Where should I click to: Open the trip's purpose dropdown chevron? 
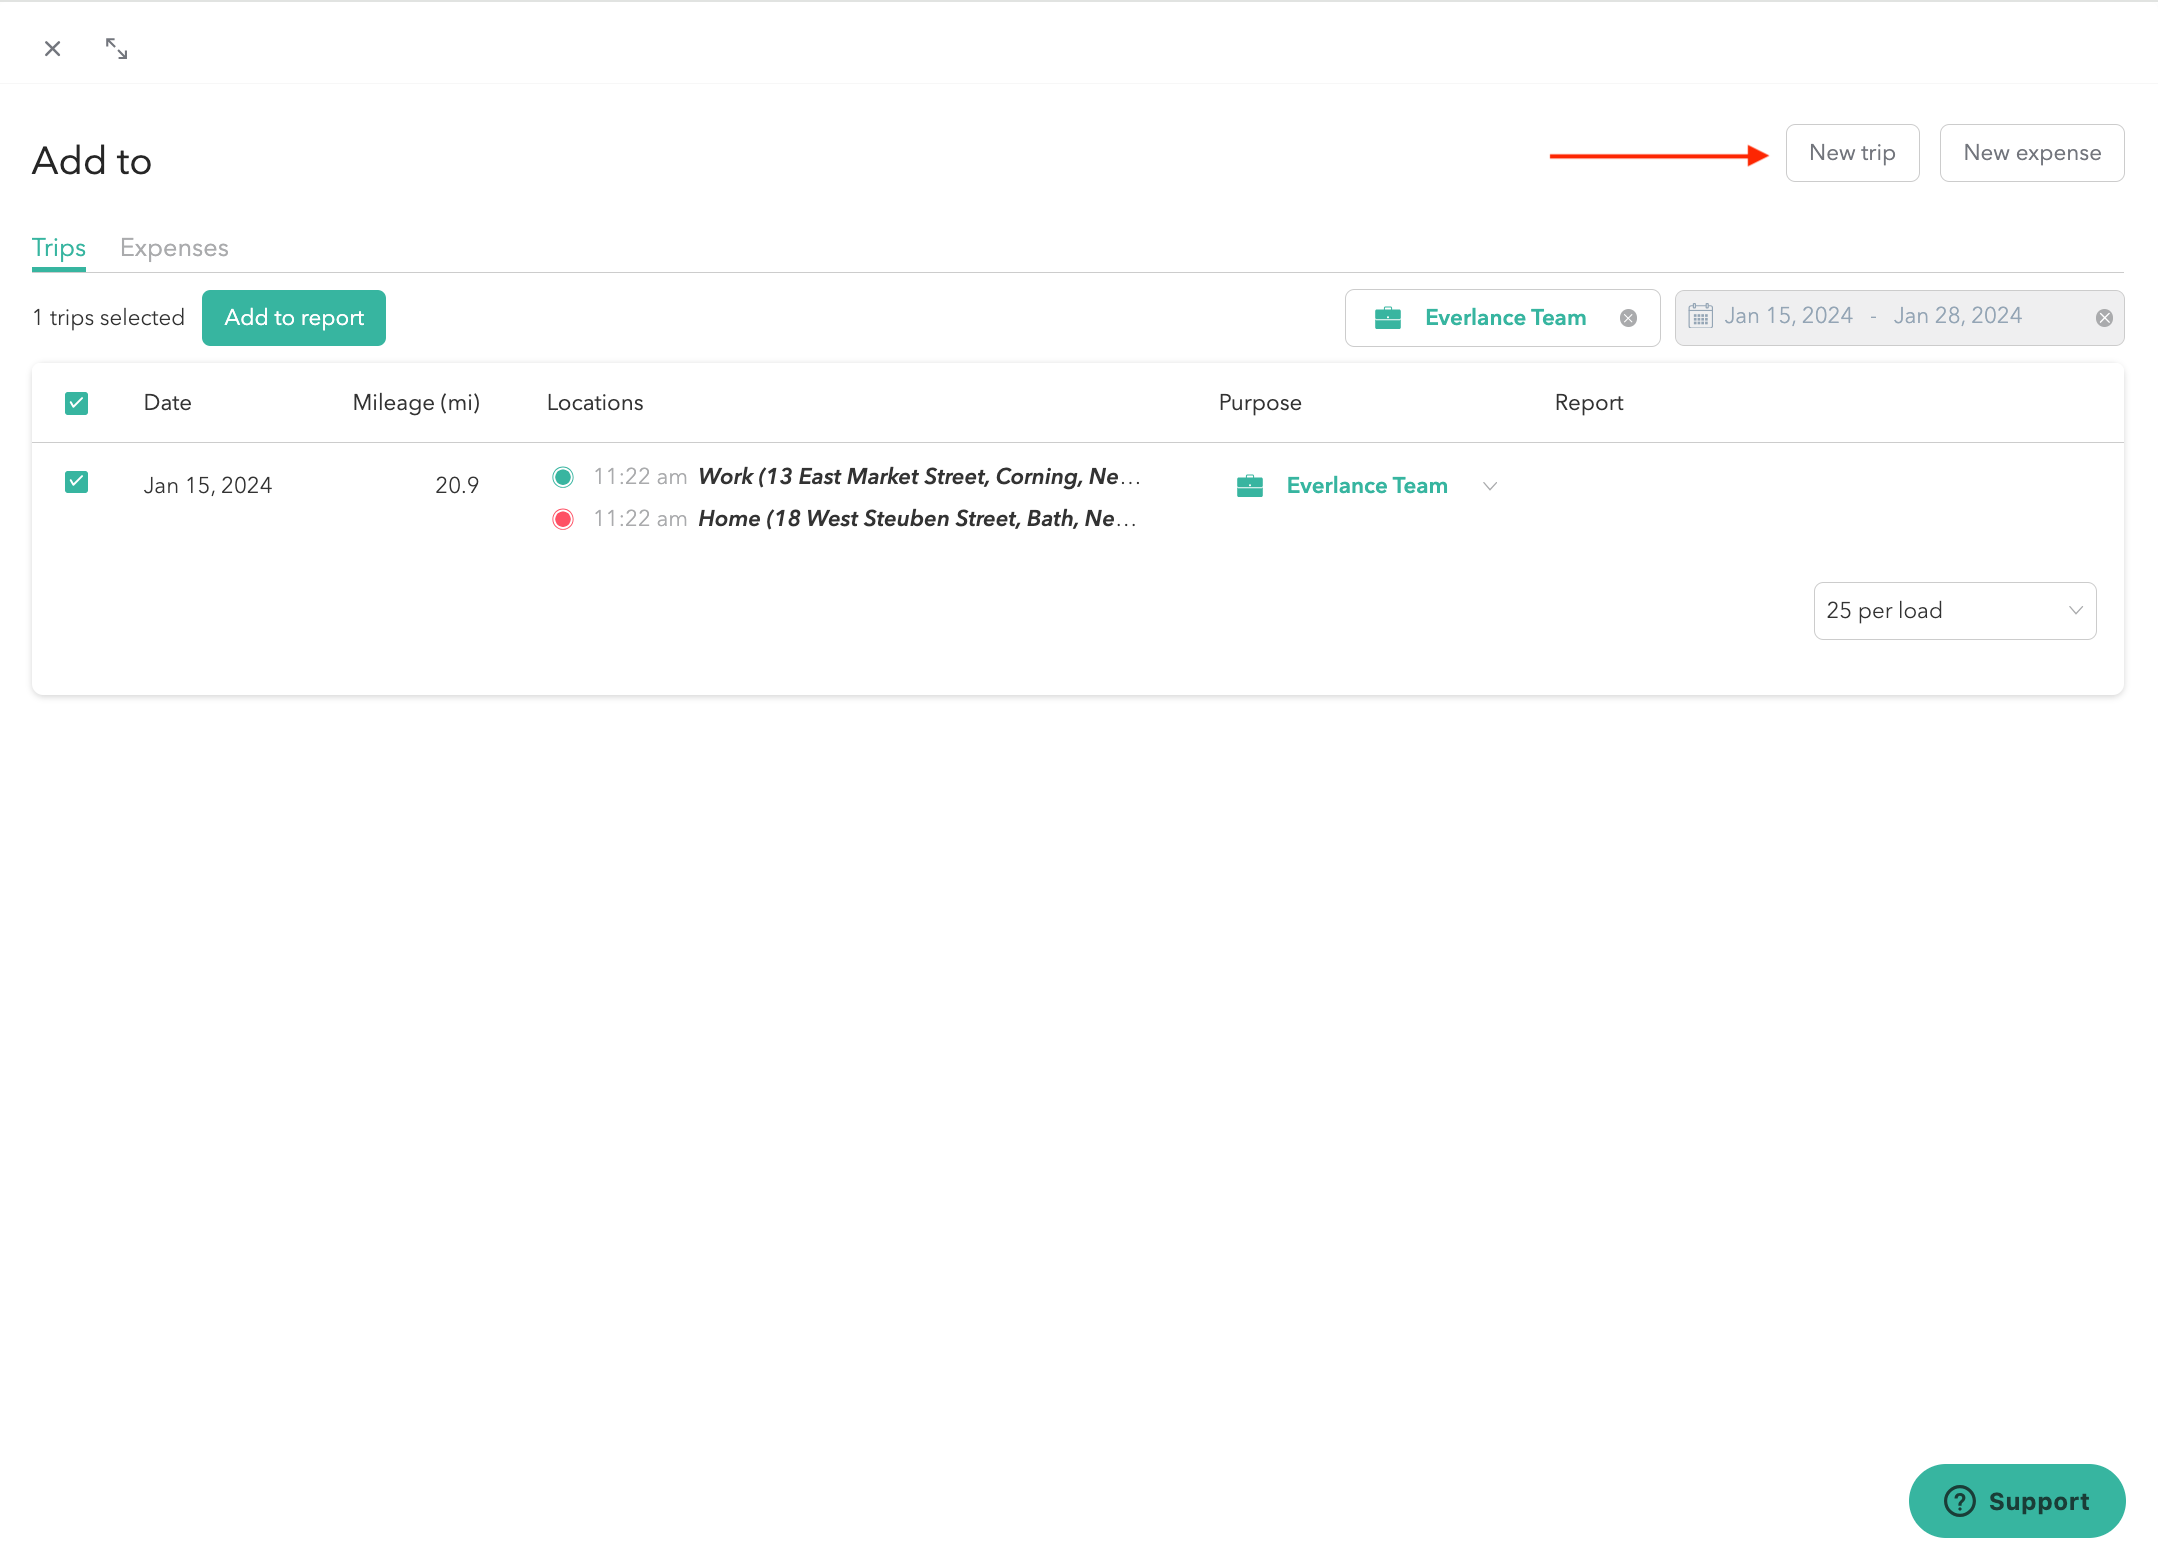click(1490, 486)
